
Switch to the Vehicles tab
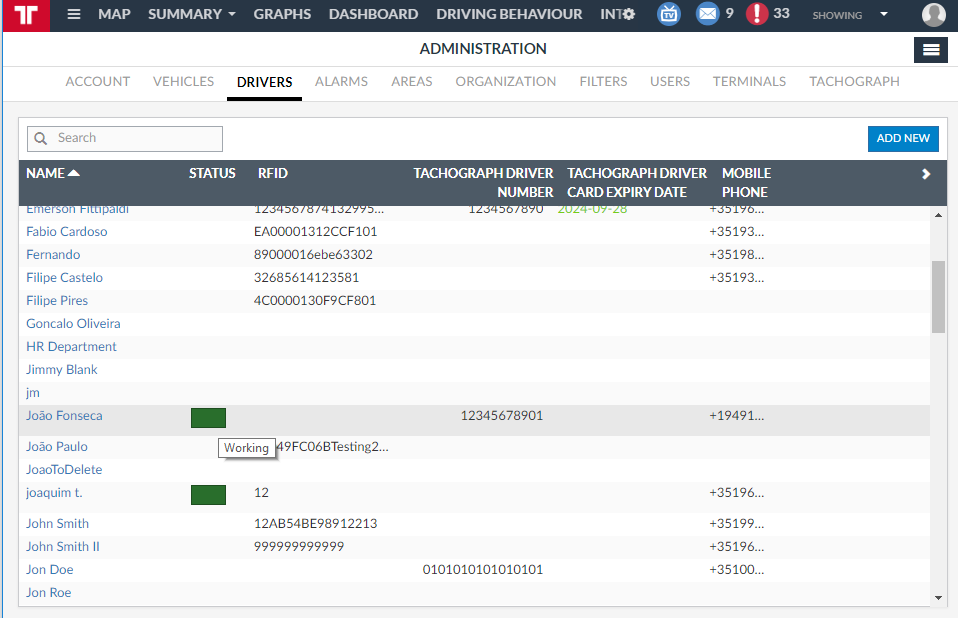tap(183, 82)
